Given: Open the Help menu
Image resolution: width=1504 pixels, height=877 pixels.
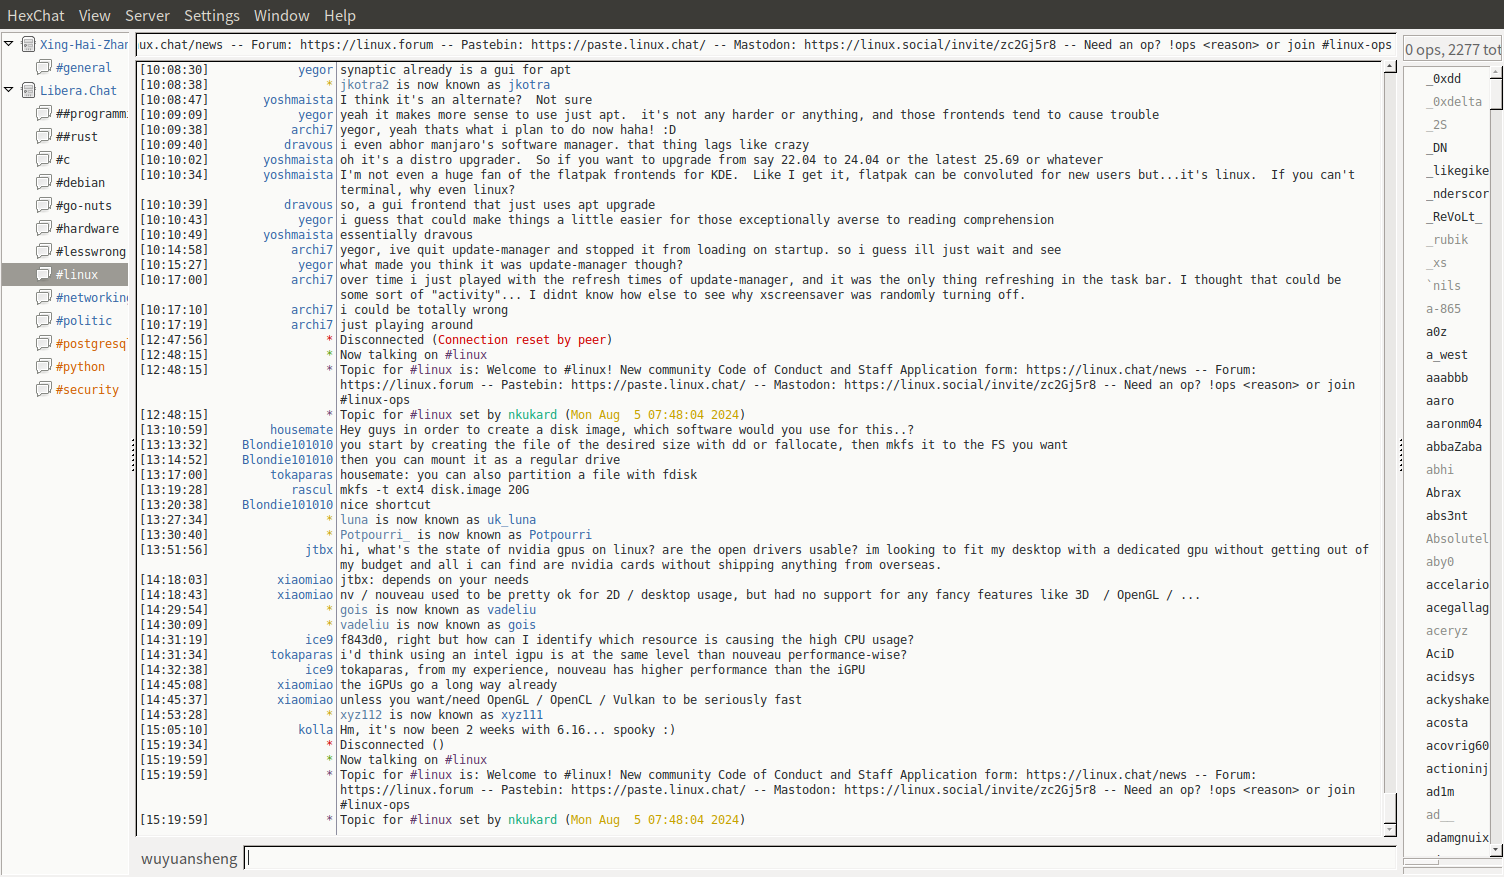Looking at the screenshot, I should pos(340,15).
